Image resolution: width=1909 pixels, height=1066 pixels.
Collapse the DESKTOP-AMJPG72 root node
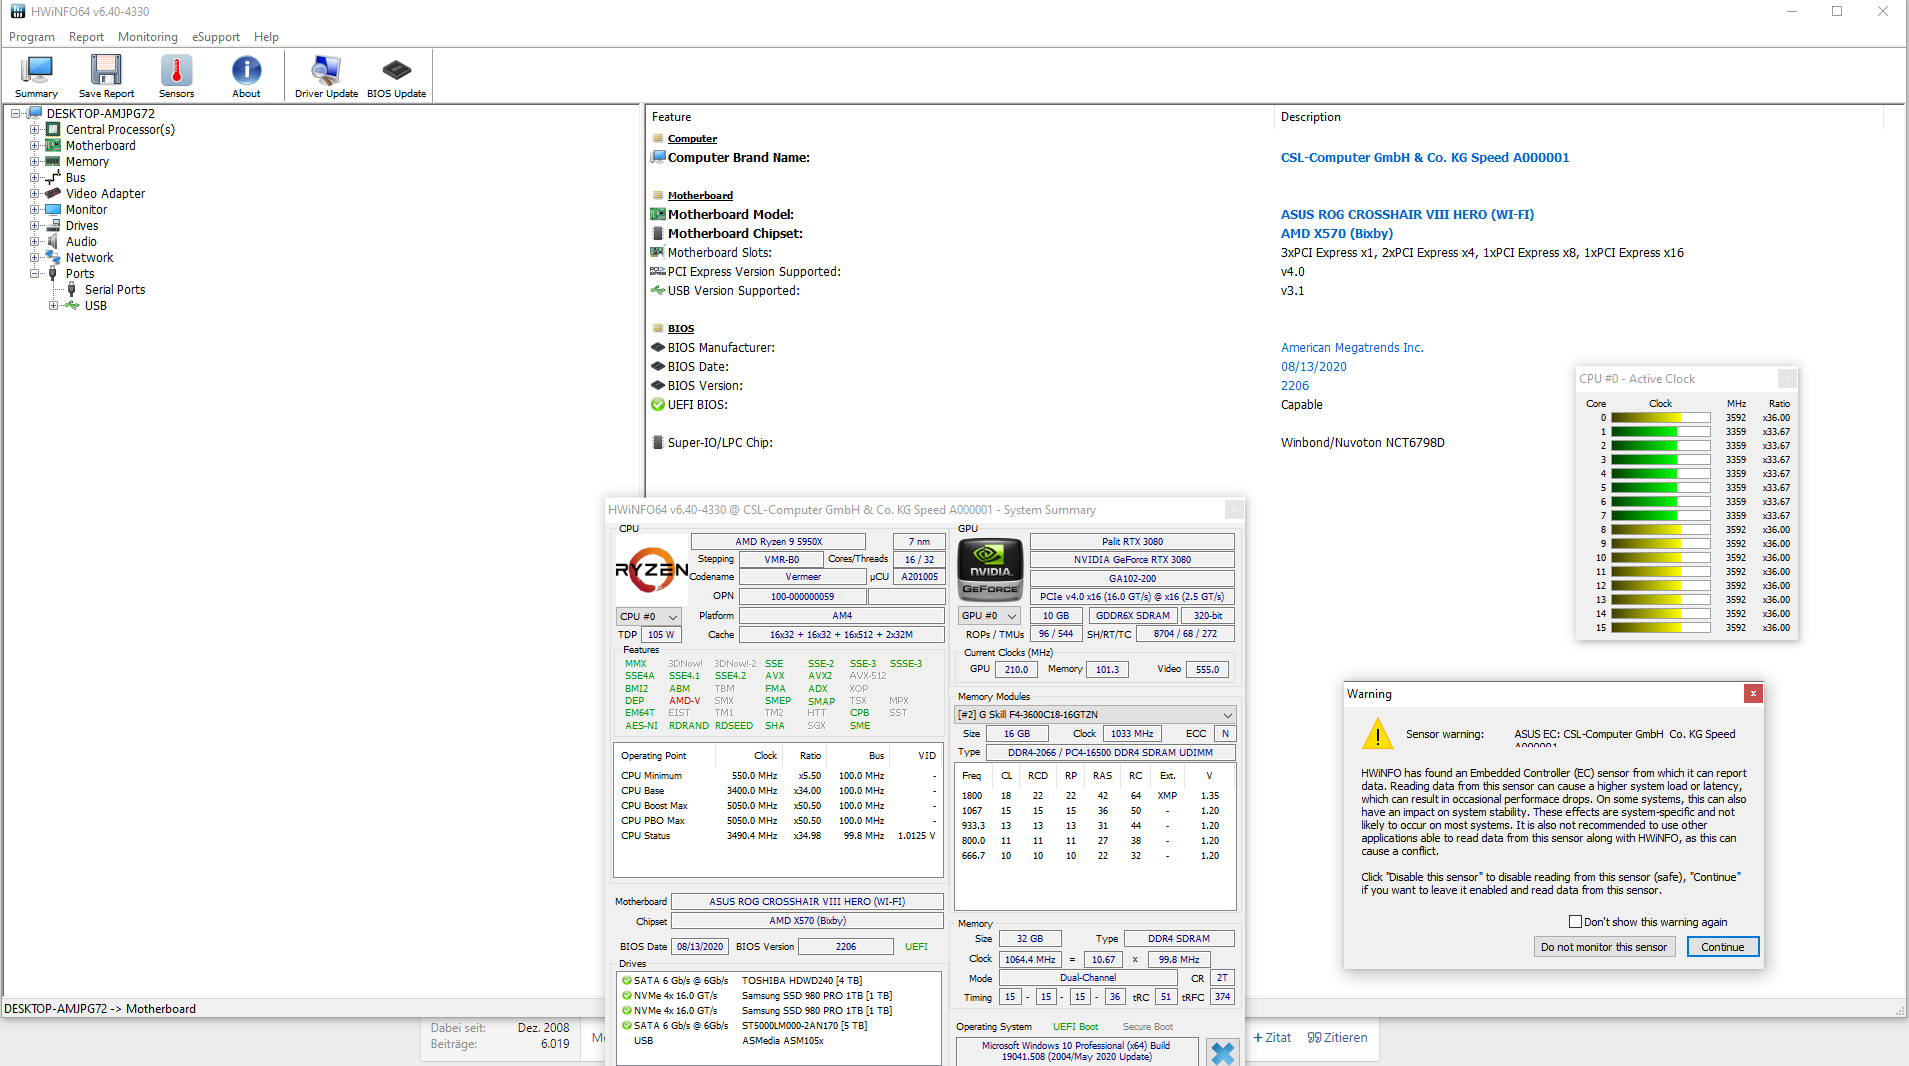point(15,114)
